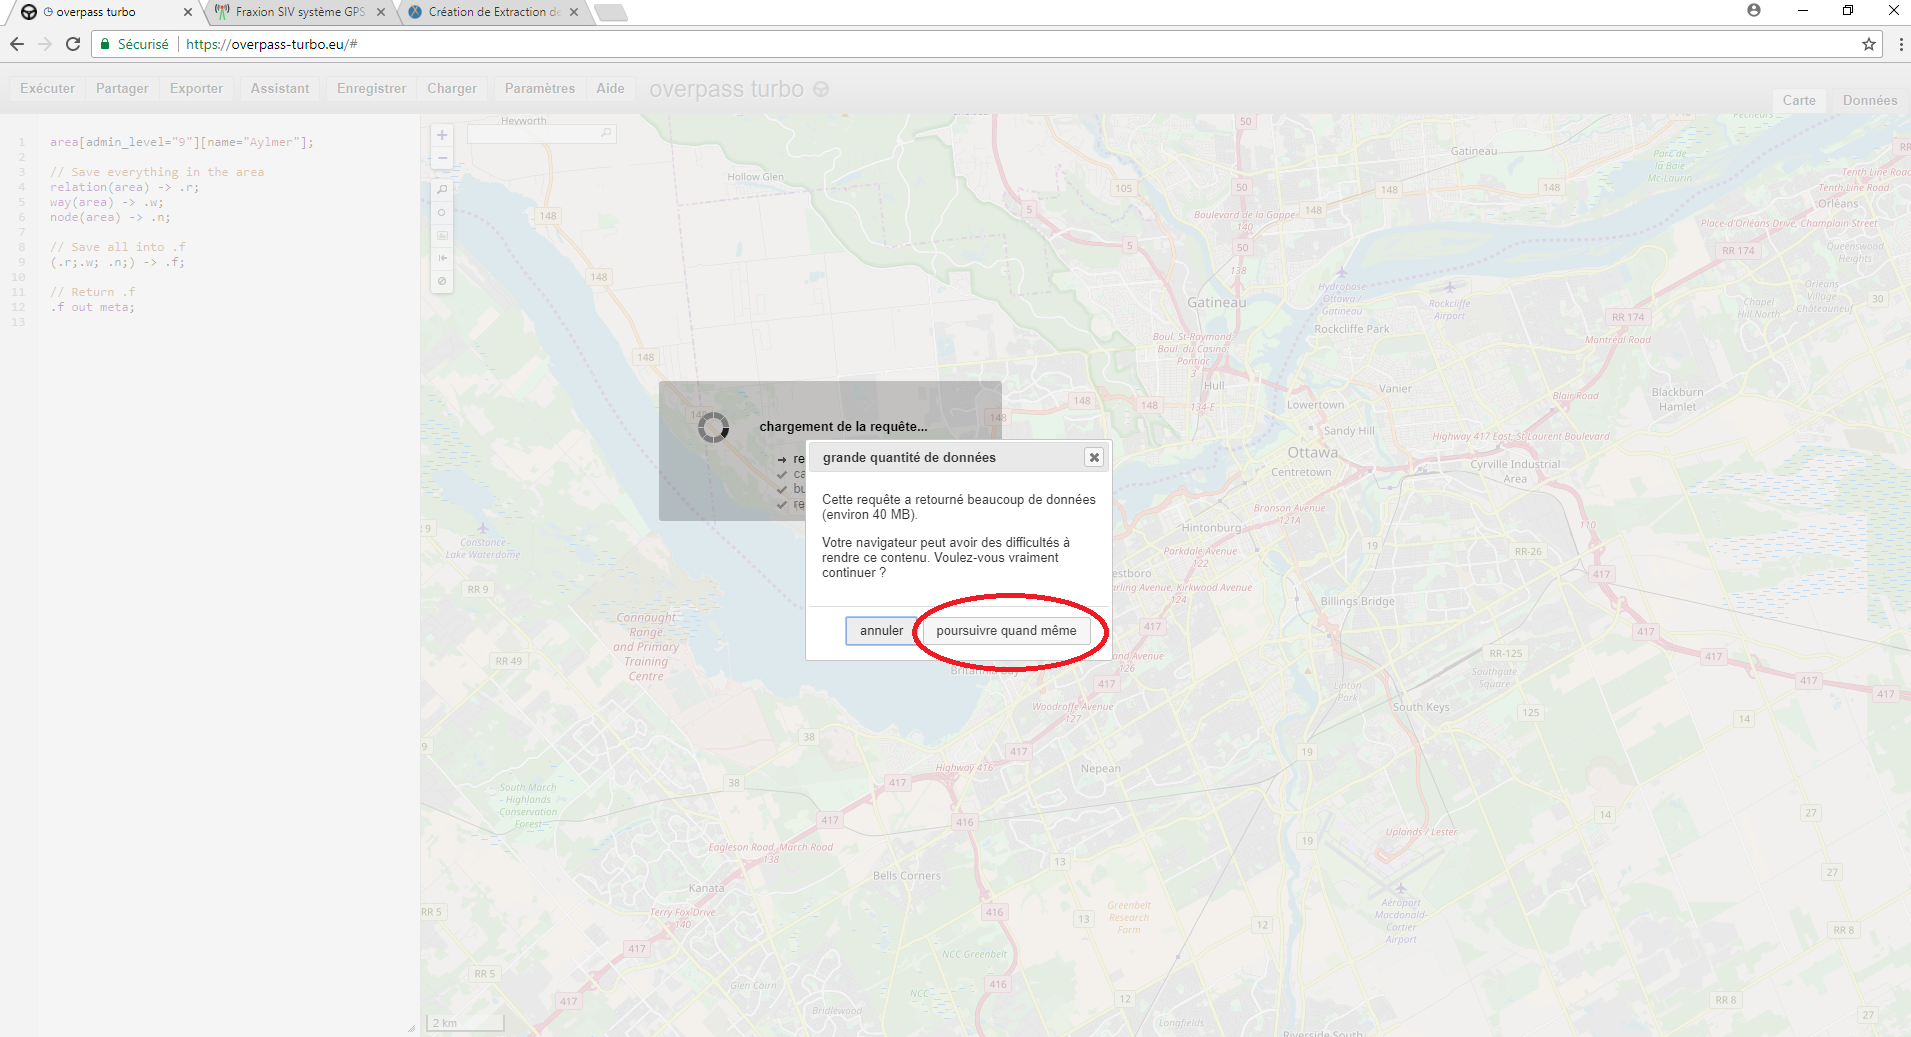Image resolution: width=1911 pixels, height=1037 pixels.
Task: Click the Nepean label on the map
Action: click(1100, 769)
